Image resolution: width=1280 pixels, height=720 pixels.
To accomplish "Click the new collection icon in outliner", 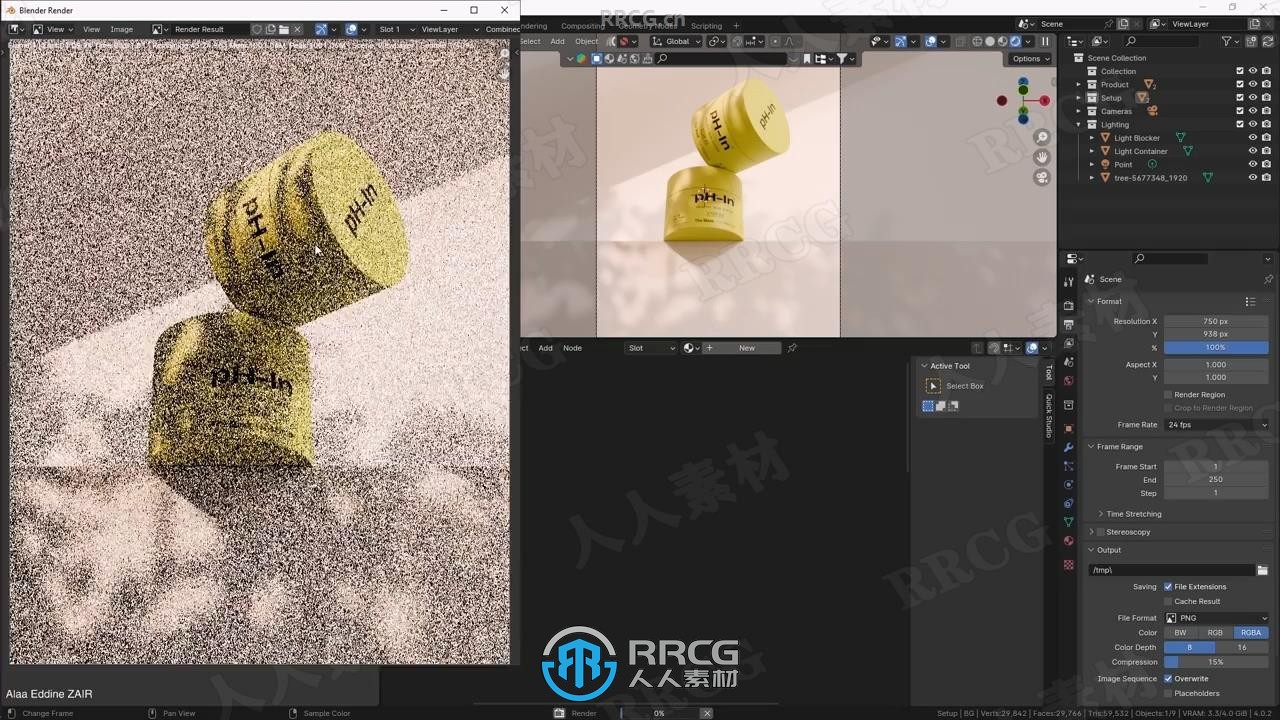I will coord(1252,42).
